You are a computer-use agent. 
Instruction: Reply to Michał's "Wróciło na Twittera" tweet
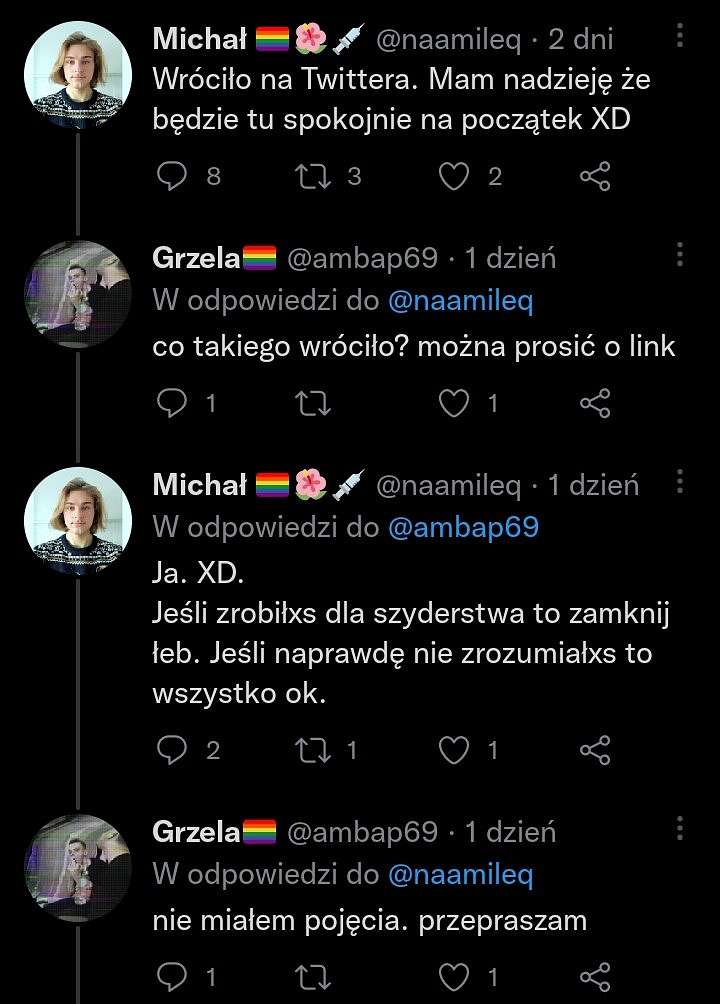pyautogui.click(x=172, y=176)
